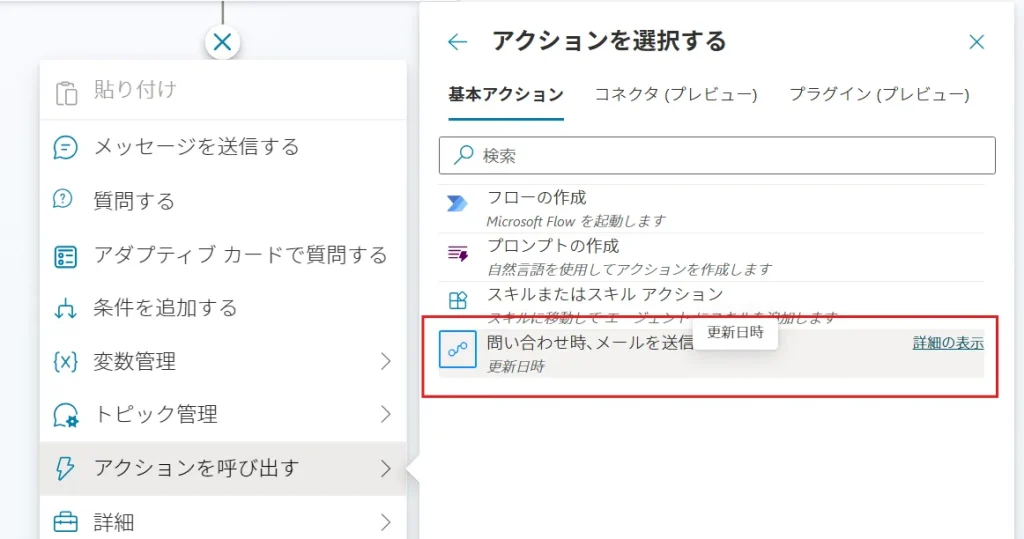1024x539 pixels.
Task: Click the round X button above the menu
Action: coord(223,42)
